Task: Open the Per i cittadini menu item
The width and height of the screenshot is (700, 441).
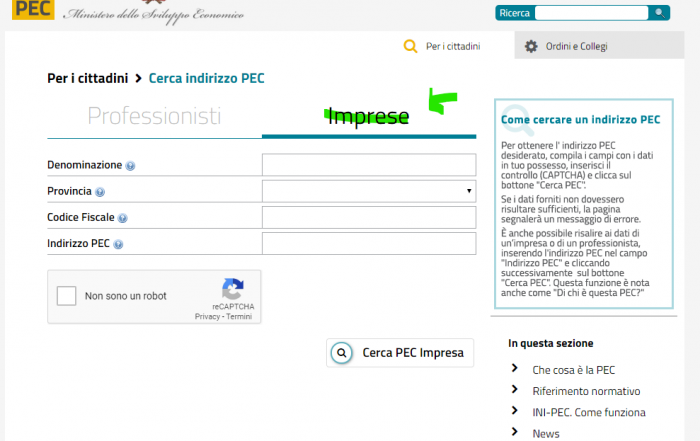Action: click(x=453, y=46)
